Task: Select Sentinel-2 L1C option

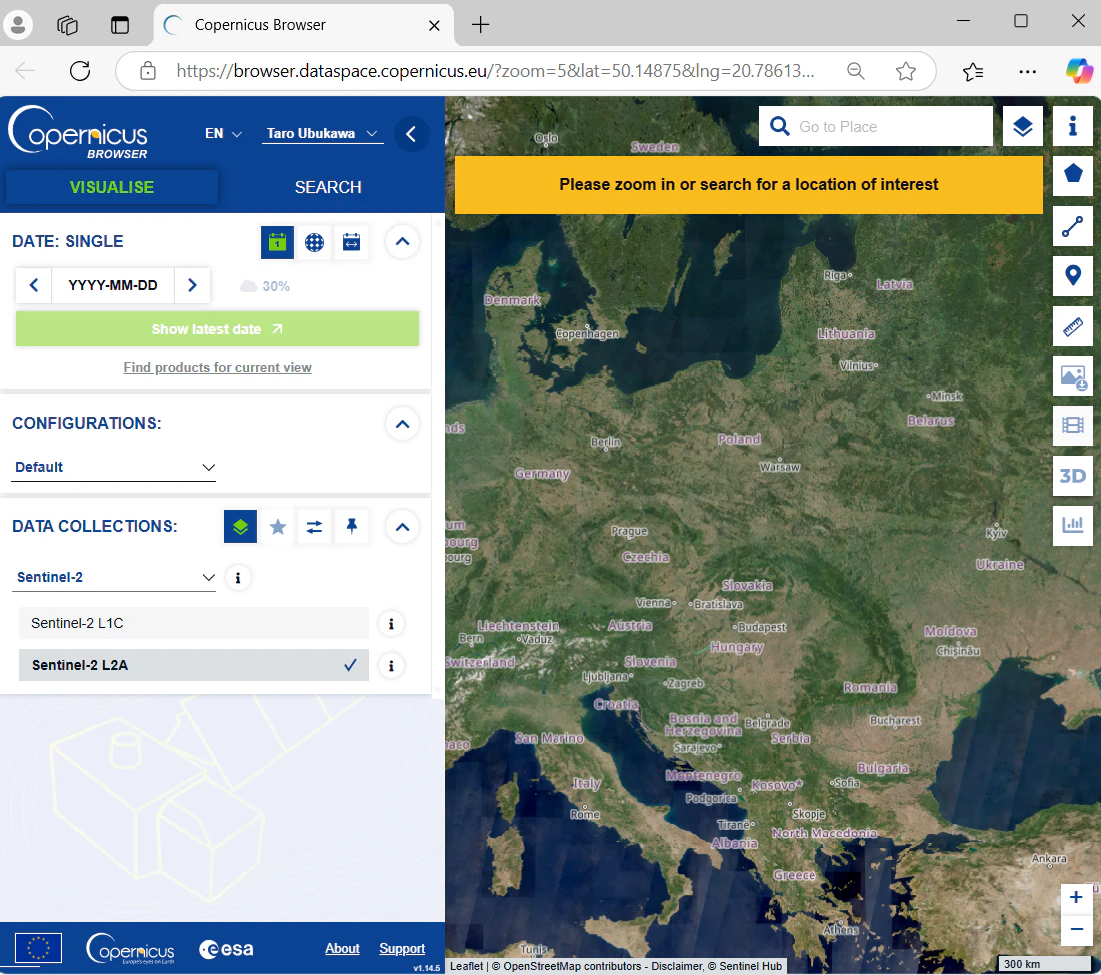Action: point(194,623)
